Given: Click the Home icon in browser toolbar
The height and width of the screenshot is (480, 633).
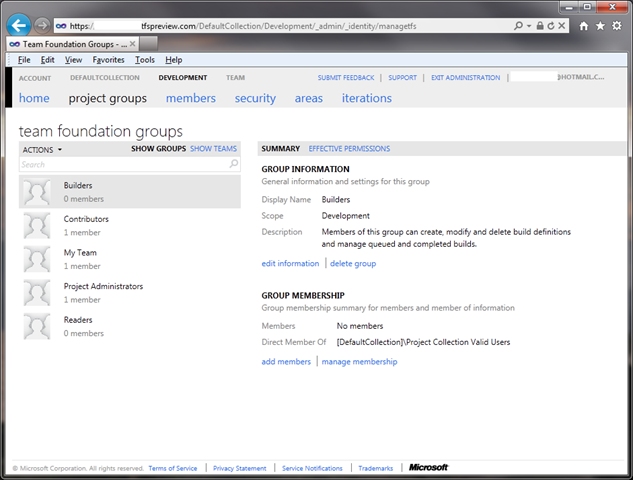Looking at the screenshot, I should (x=584, y=25).
